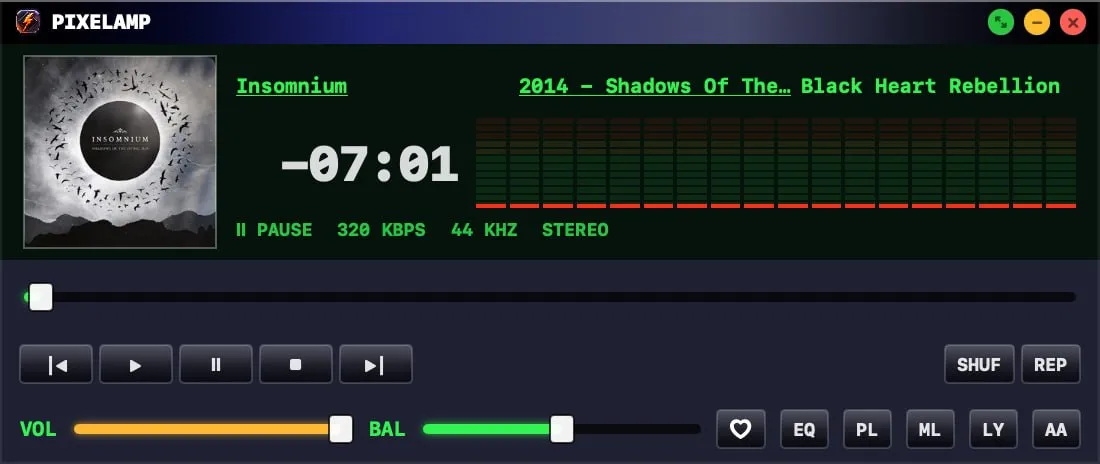Open the ML media library panel
This screenshot has height=464, width=1100.
point(930,429)
